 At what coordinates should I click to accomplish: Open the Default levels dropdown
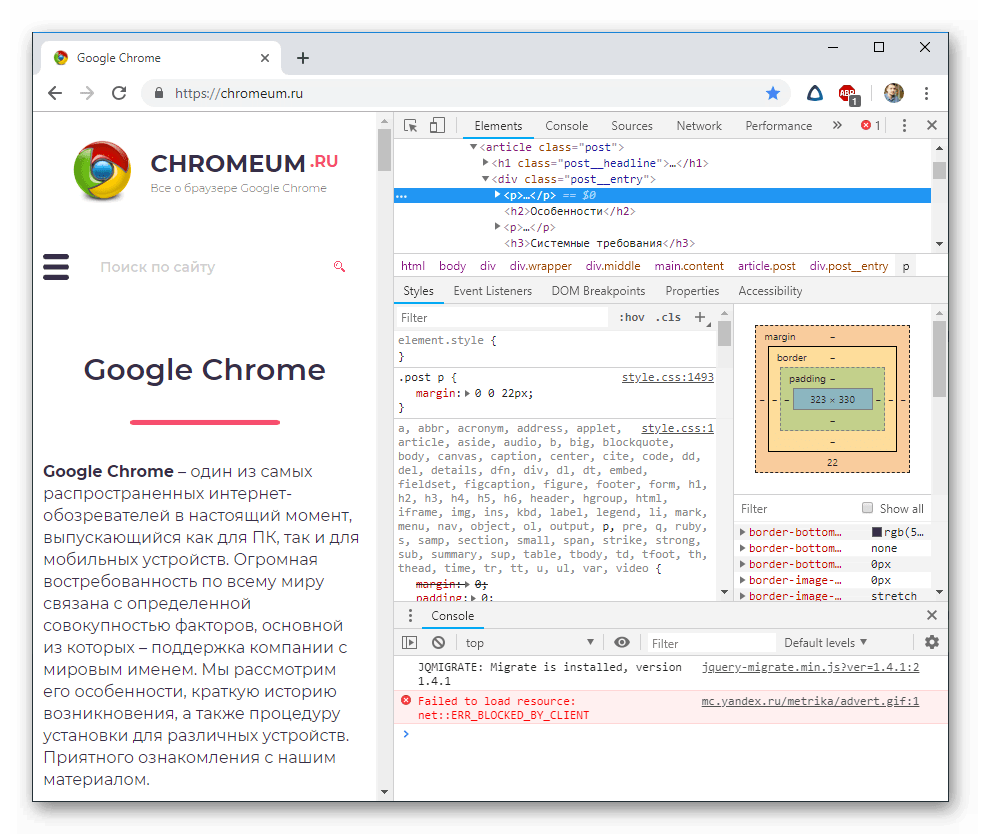825,643
